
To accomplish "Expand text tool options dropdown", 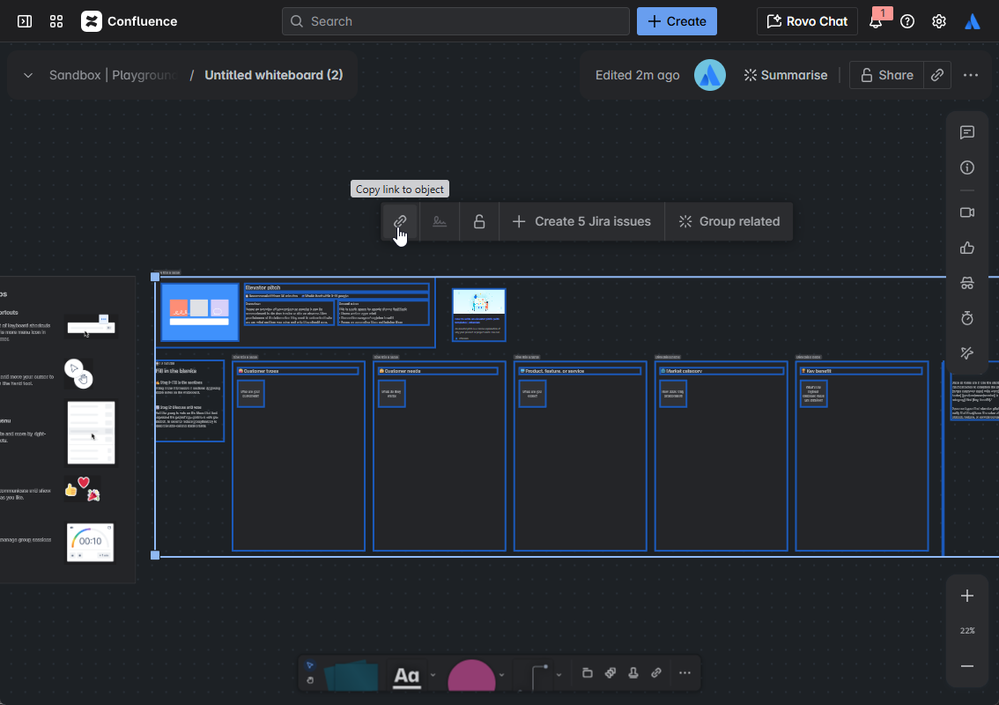I will [433, 675].
